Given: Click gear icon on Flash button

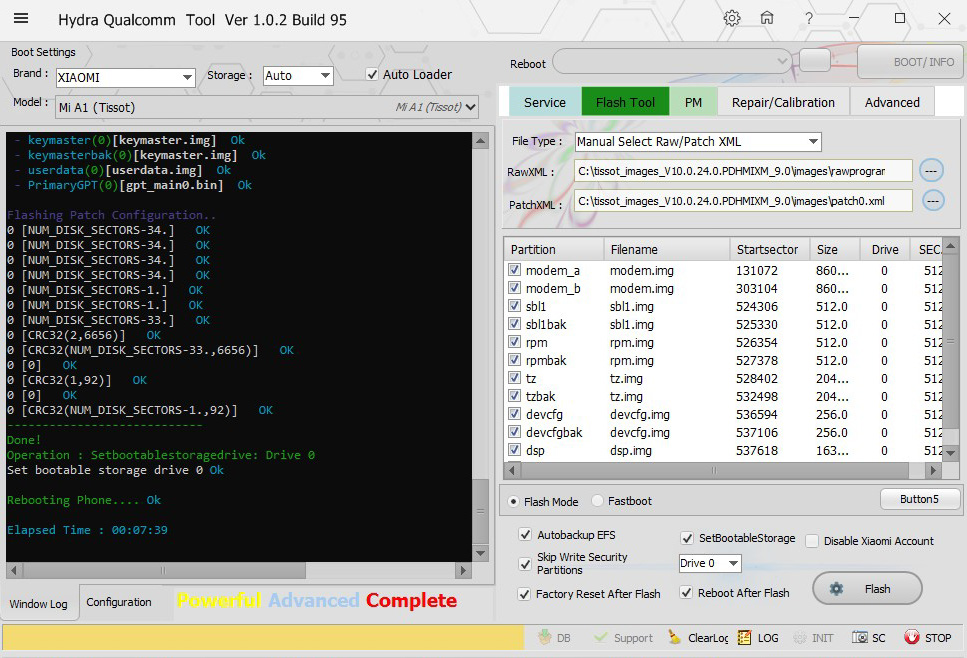Looking at the screenshot, I should pyautogui.click(x=836, y=589).
